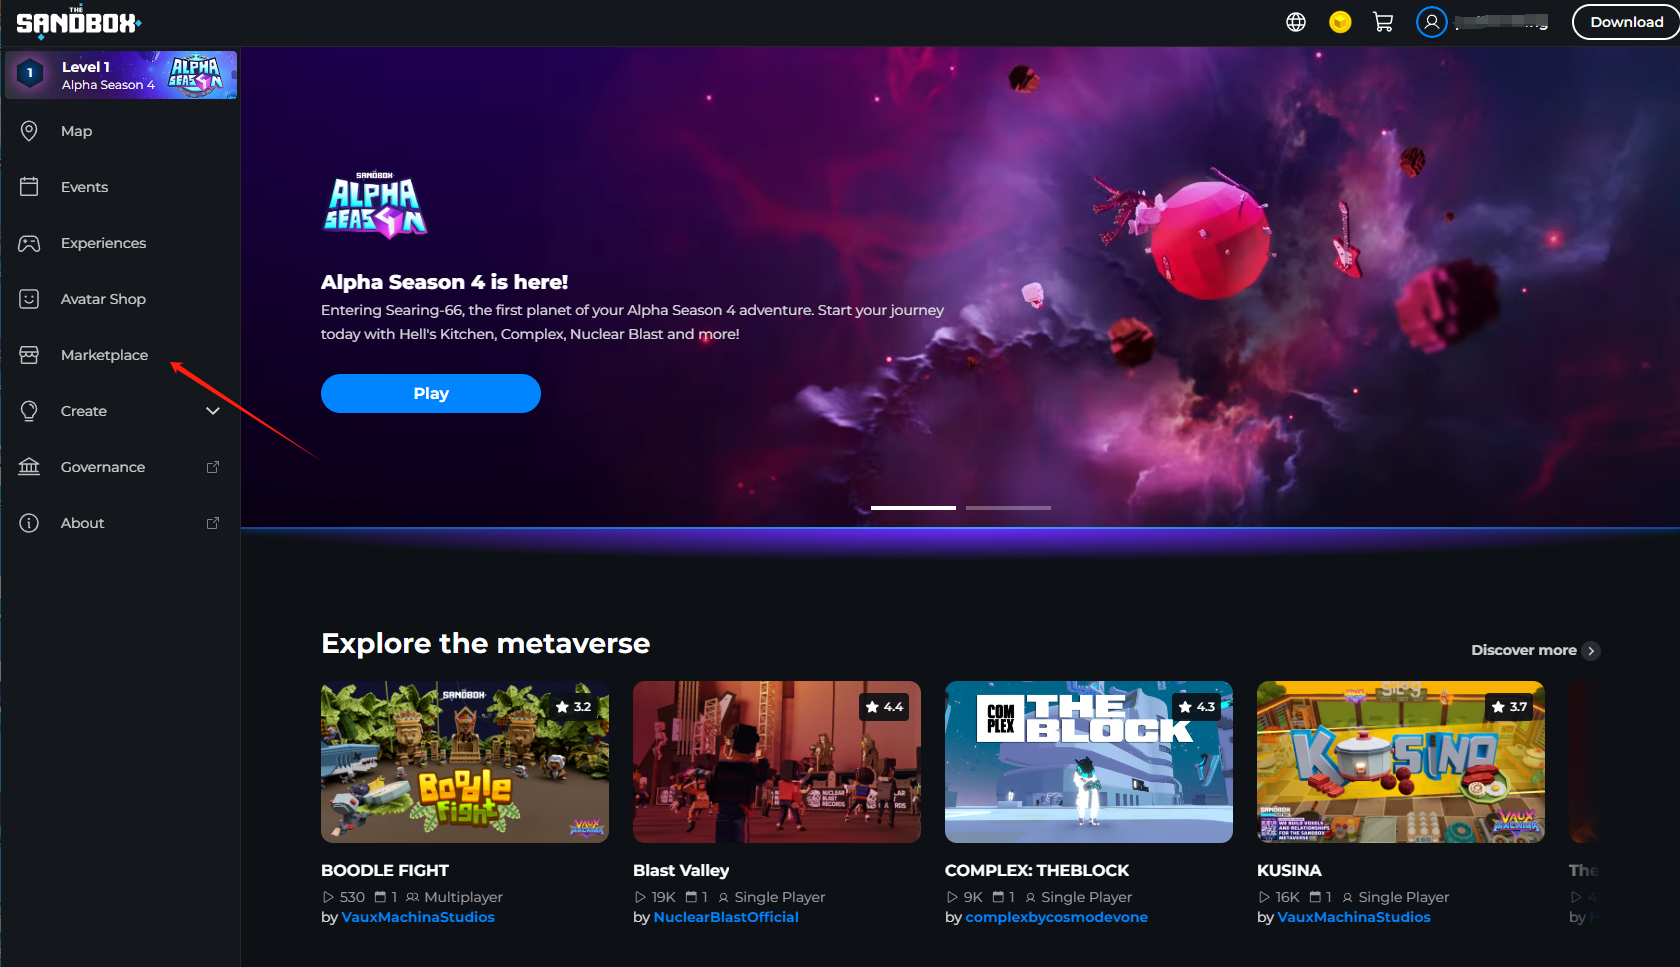The height and width of the screenshot is (967, 1680).
Task: Open NuclearBlastOfficial creator link
Action: tap(726, 917)
